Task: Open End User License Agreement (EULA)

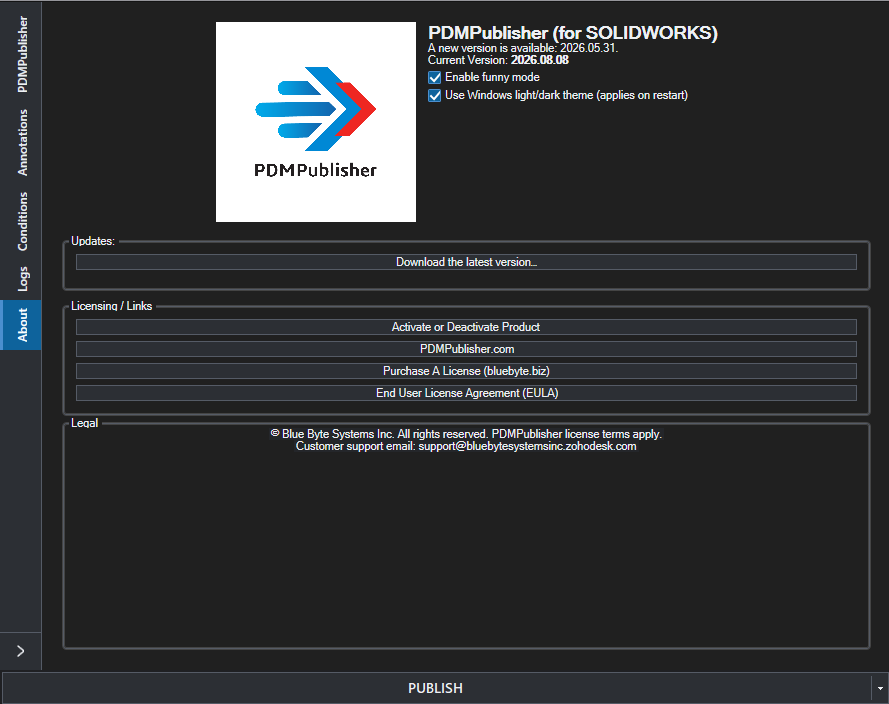Action: coord(466,393)
